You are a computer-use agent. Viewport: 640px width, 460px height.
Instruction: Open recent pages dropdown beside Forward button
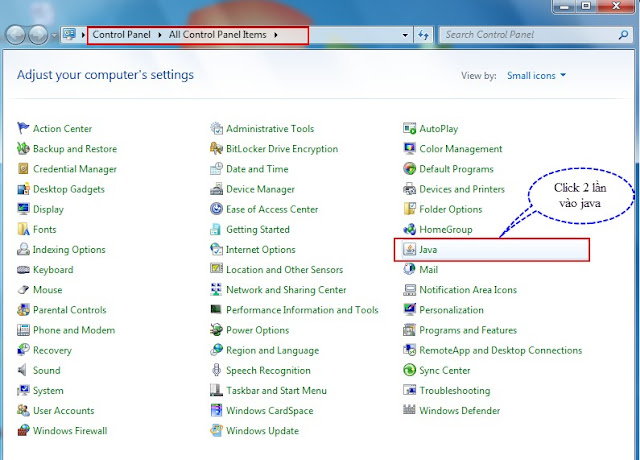pyautogui.click(x=54, y=36)
